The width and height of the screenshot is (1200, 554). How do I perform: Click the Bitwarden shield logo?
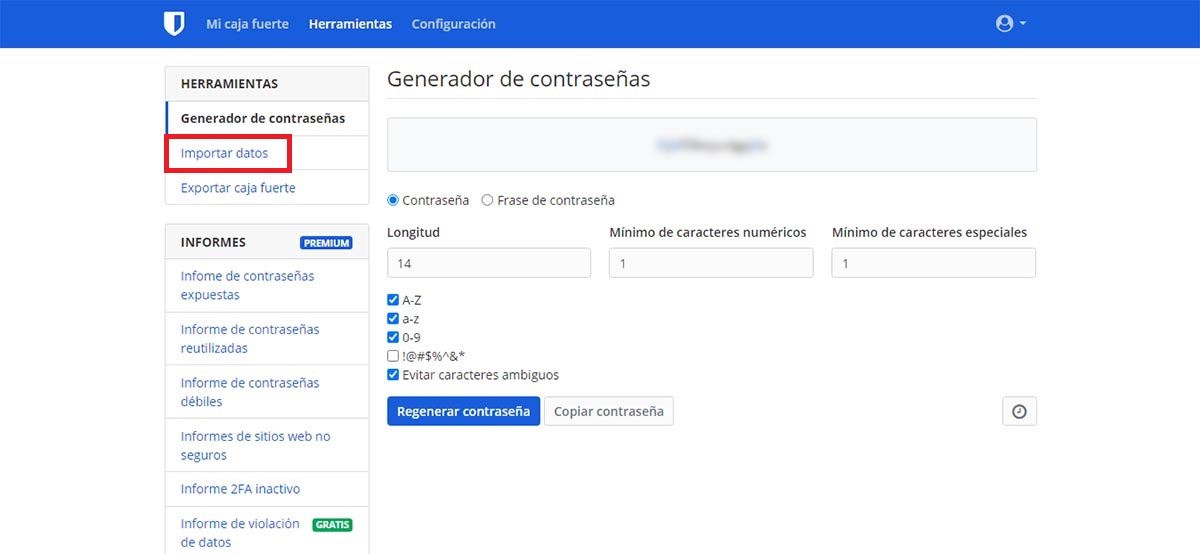point(174,24)
